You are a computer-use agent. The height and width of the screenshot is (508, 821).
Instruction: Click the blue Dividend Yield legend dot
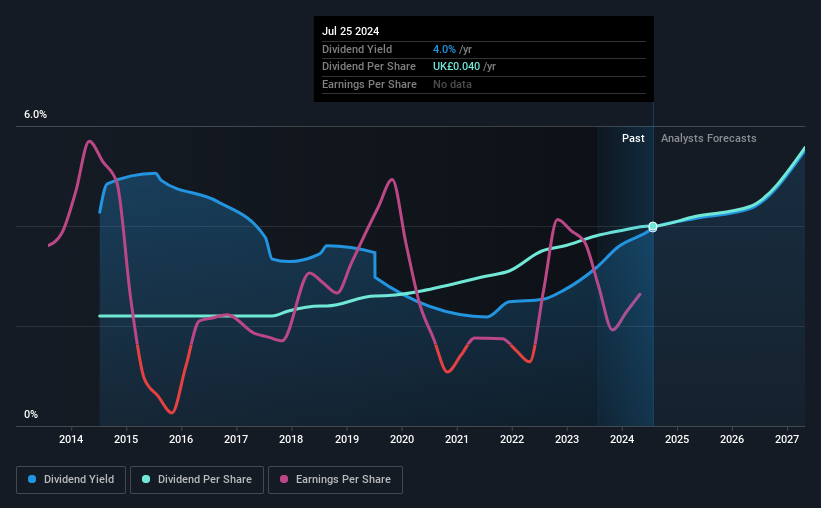(x=32, y=479)
